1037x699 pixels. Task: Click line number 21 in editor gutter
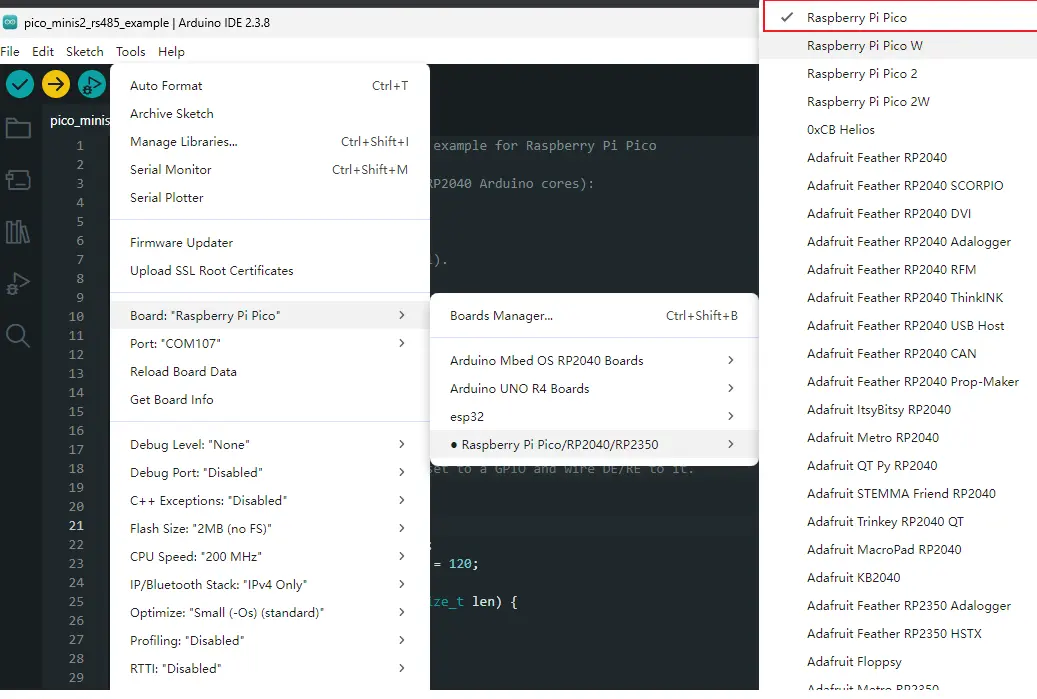point(77,526)
